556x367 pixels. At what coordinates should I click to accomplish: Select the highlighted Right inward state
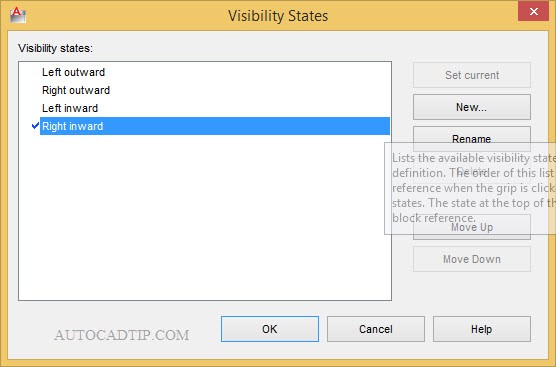pos(215,126)
